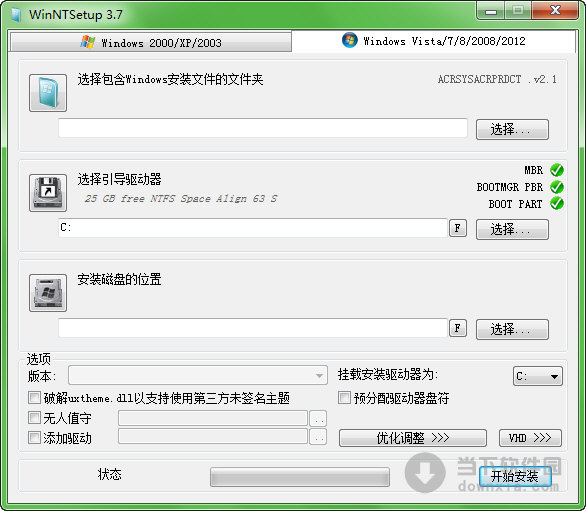Switch to the Windows Vista/7/8/2008/2012 tab

click(434, 41)
